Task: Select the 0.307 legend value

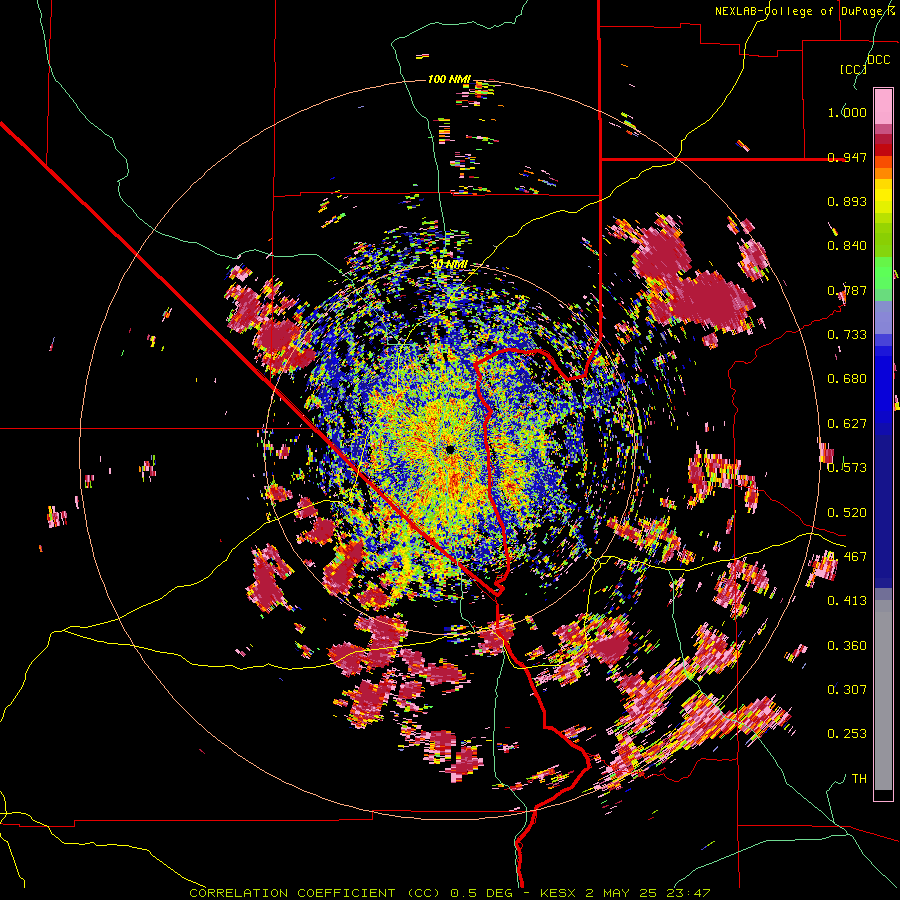Action: tap(847, 690)
